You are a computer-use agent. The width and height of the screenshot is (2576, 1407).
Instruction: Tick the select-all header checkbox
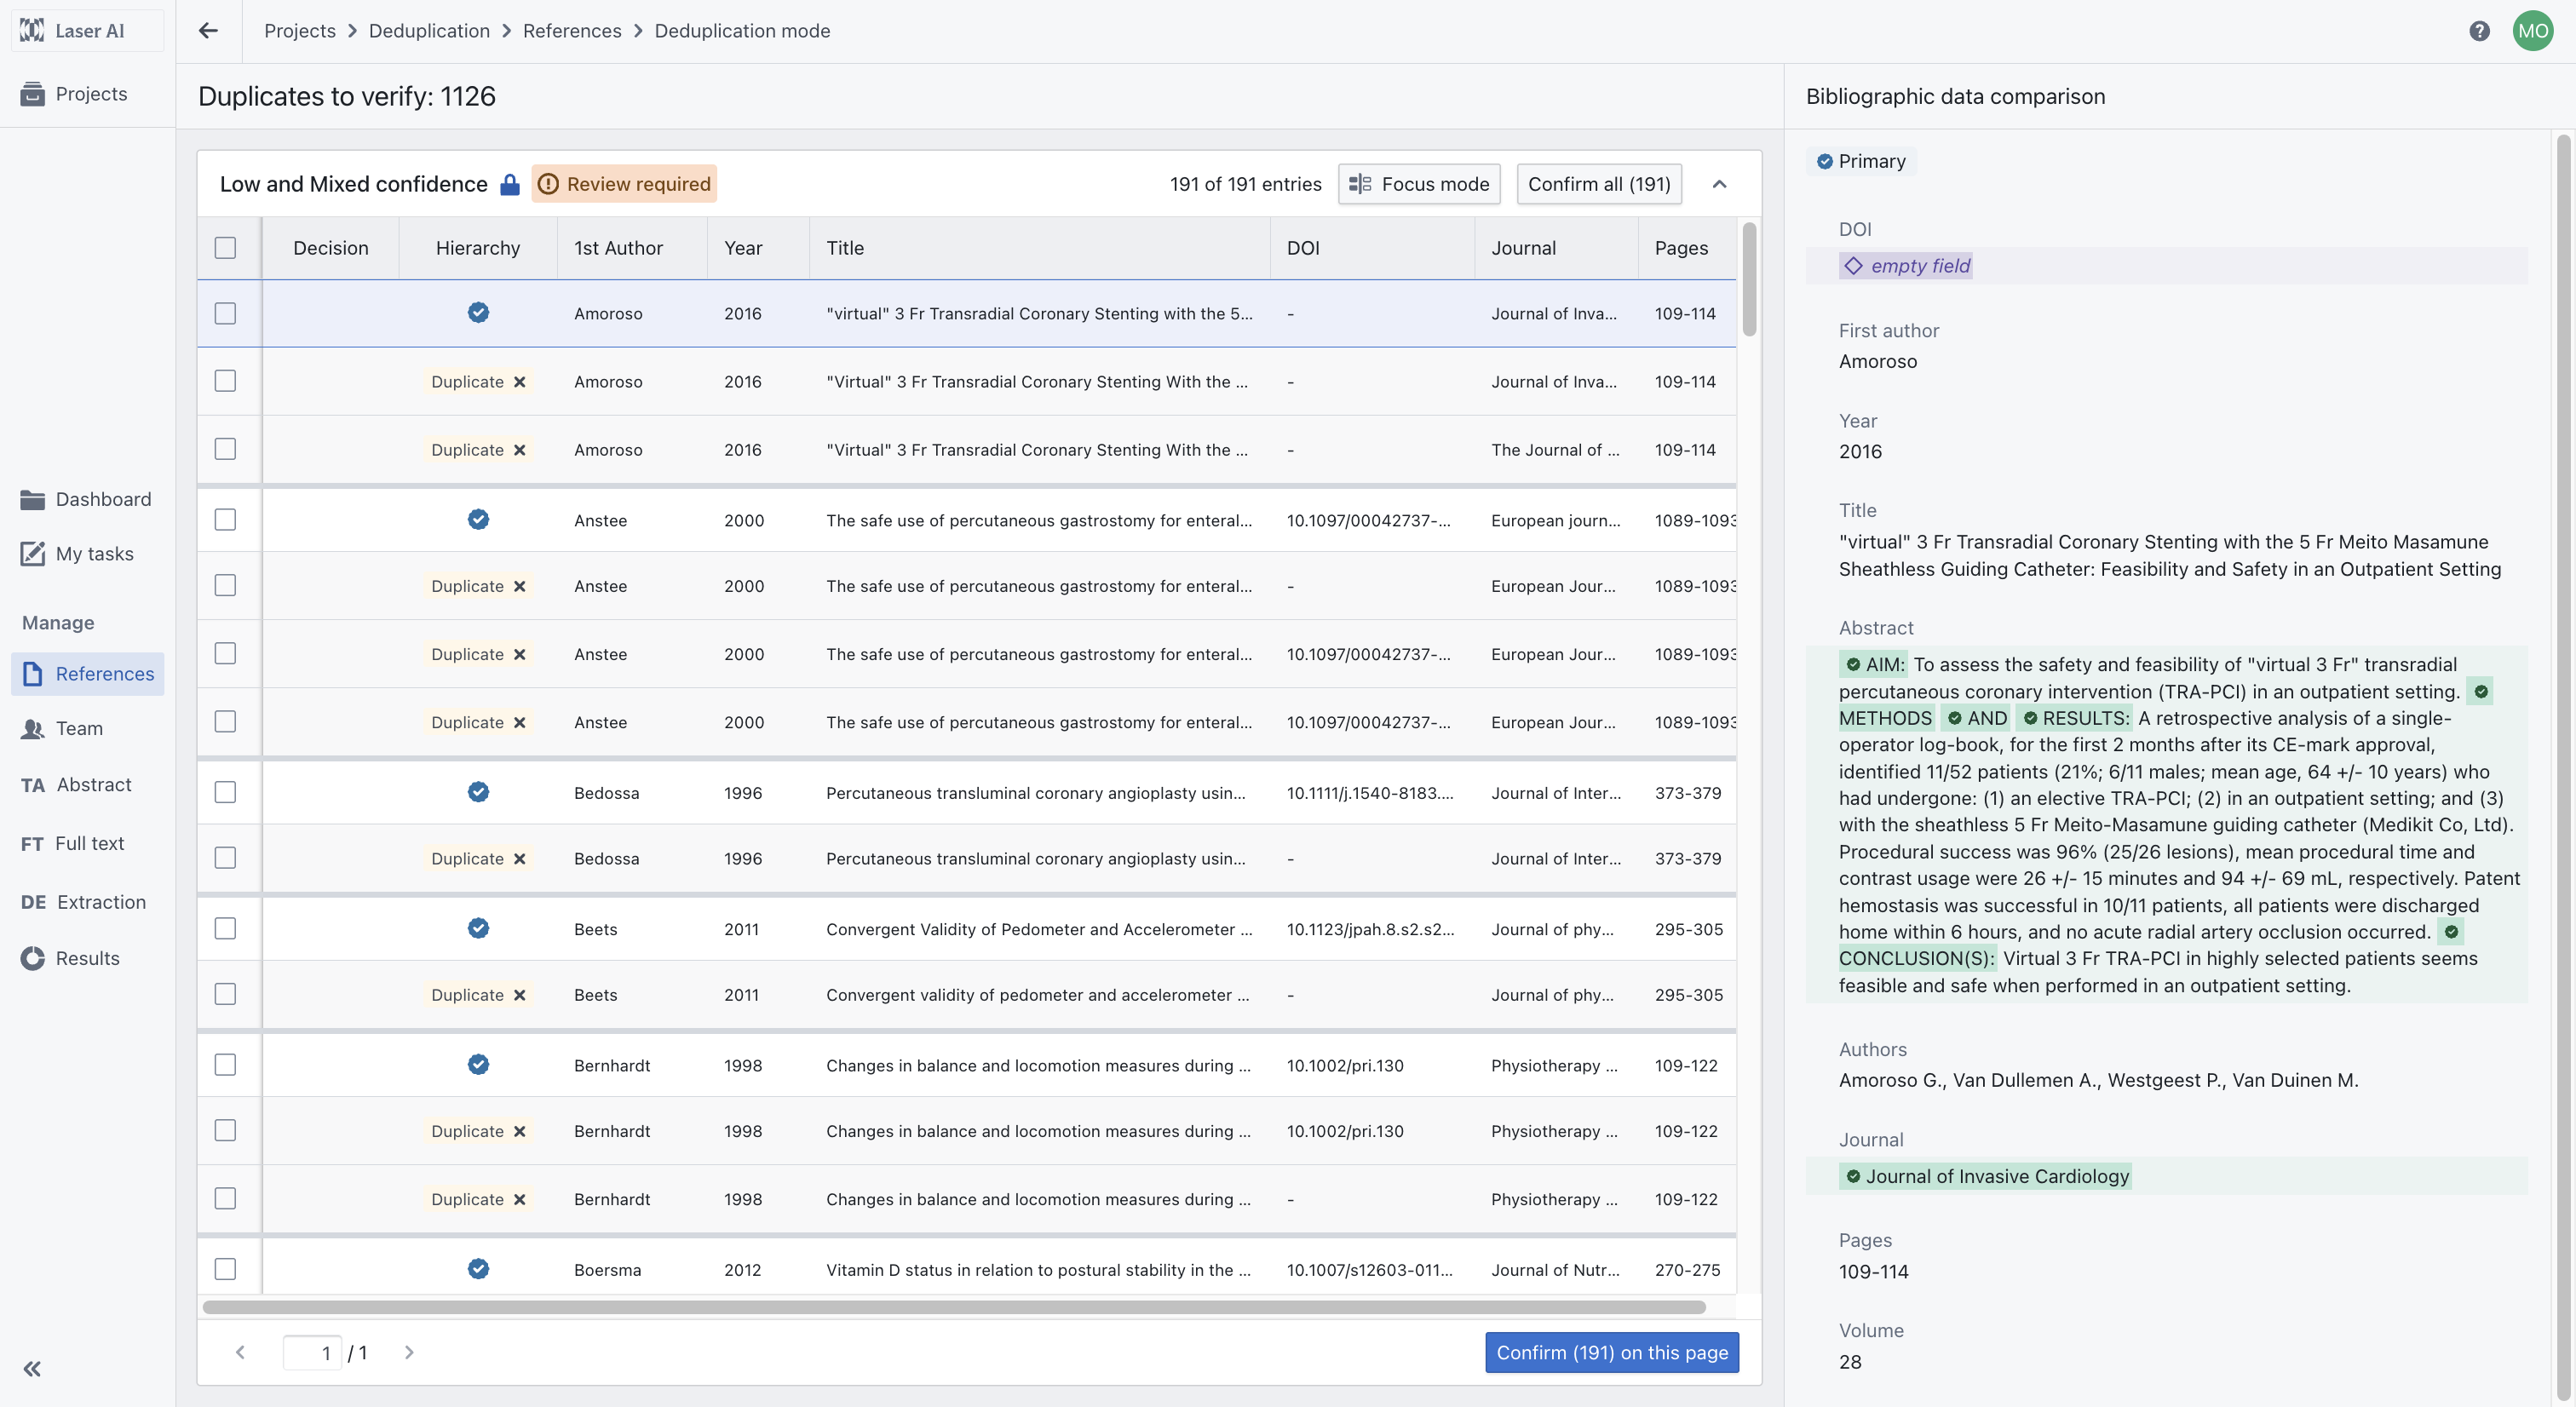point(225,248)
